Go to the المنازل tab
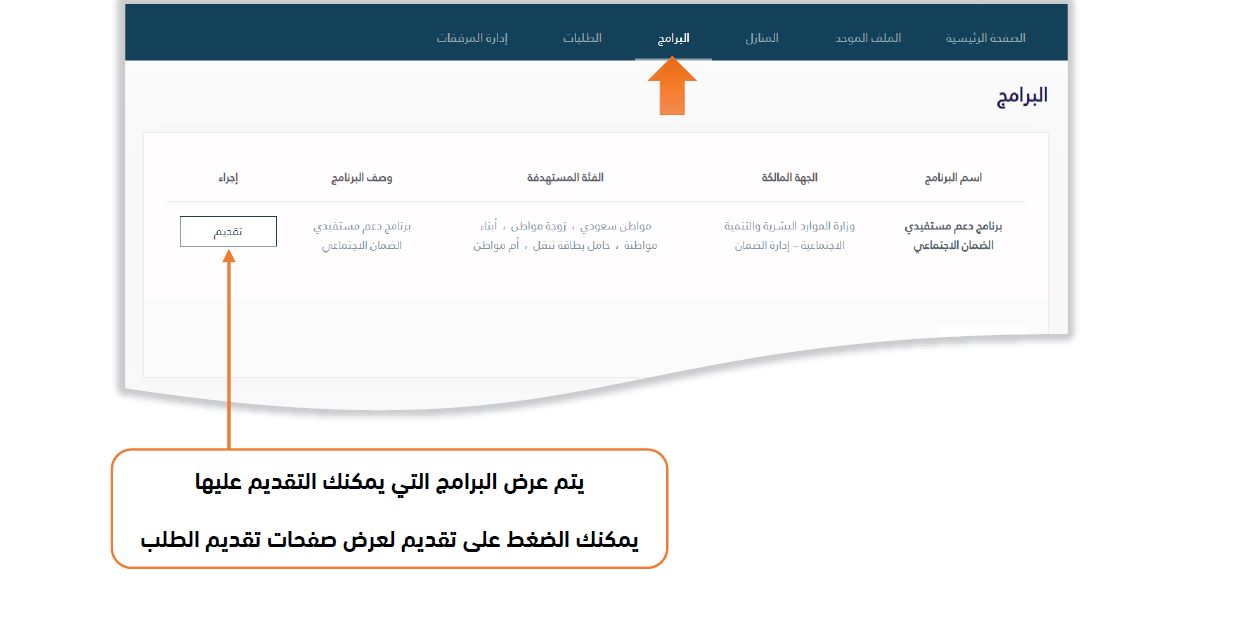The height and width of the screenshot is (619, 1244). point(762,38)
